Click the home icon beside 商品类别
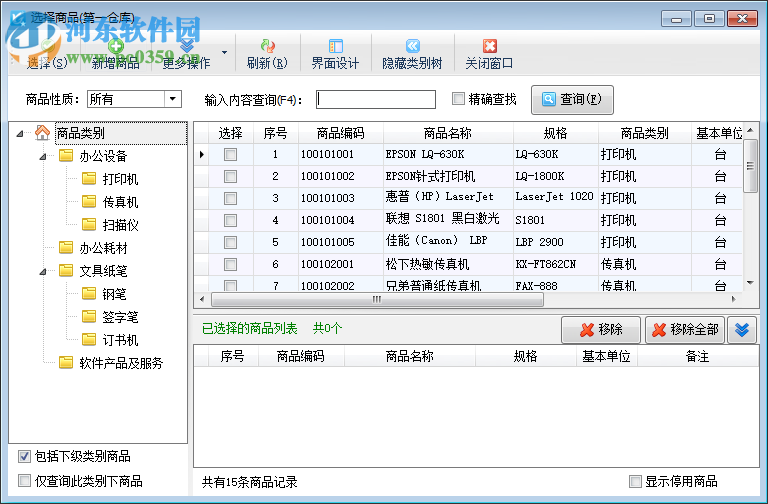 43,133
